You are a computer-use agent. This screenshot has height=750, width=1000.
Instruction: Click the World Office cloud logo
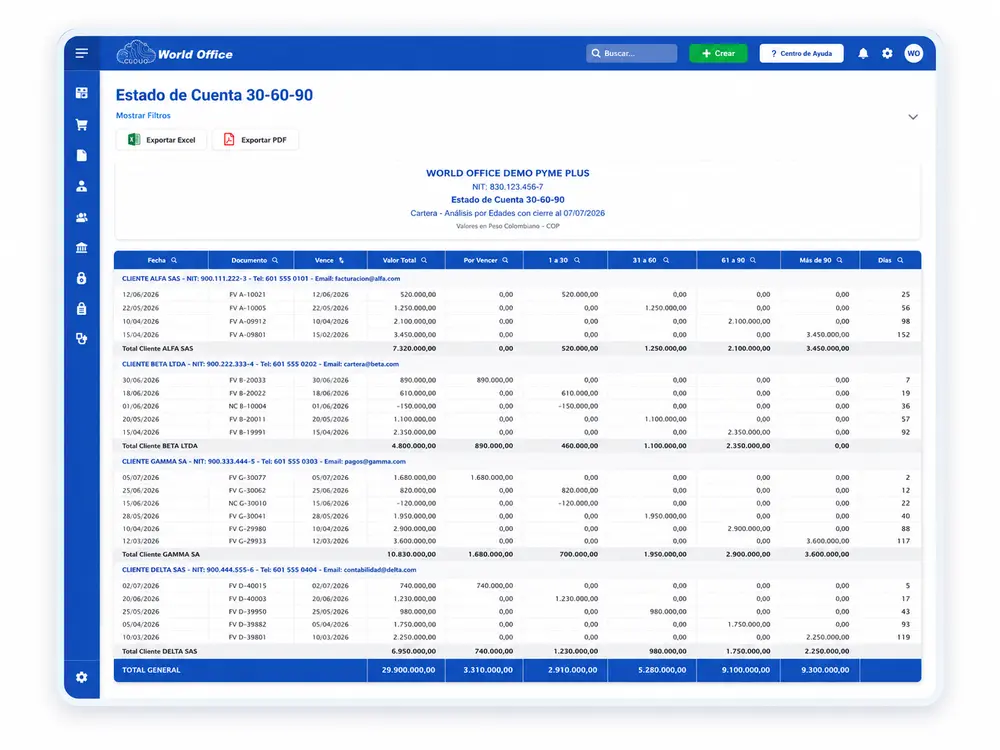[174, 54]
